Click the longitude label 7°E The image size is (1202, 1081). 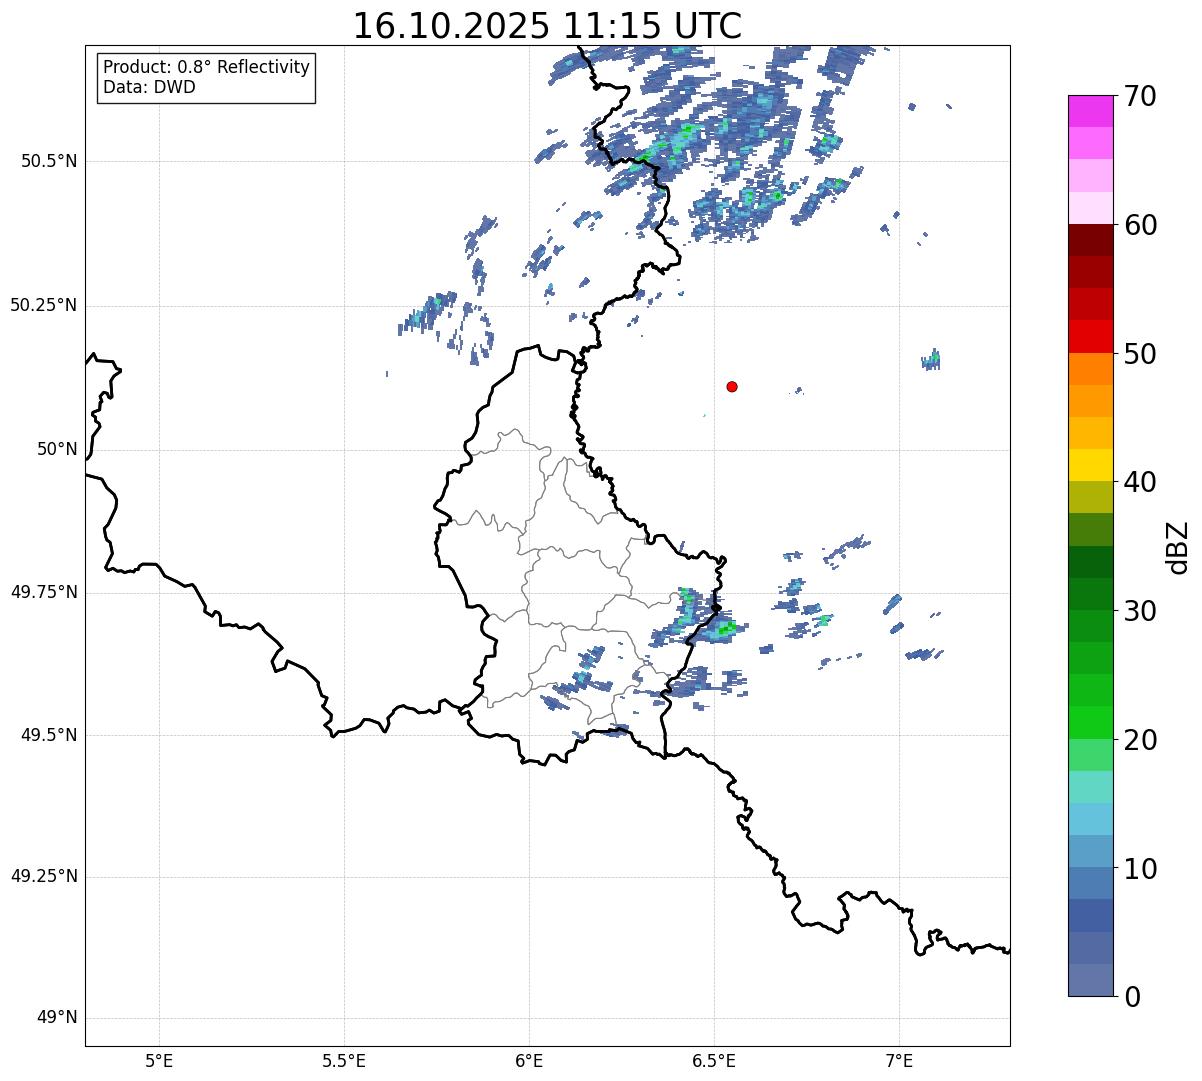point(899,1061)
